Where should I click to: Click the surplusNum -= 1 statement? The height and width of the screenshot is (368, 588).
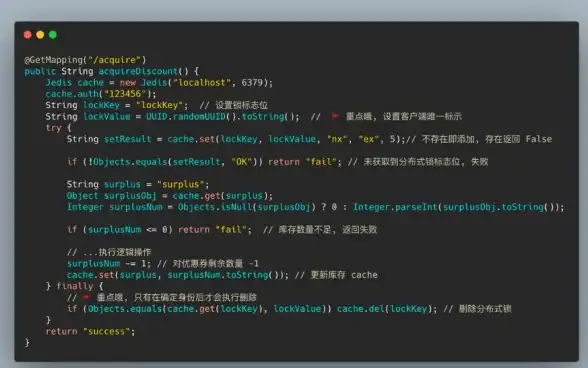click(109, 263)
